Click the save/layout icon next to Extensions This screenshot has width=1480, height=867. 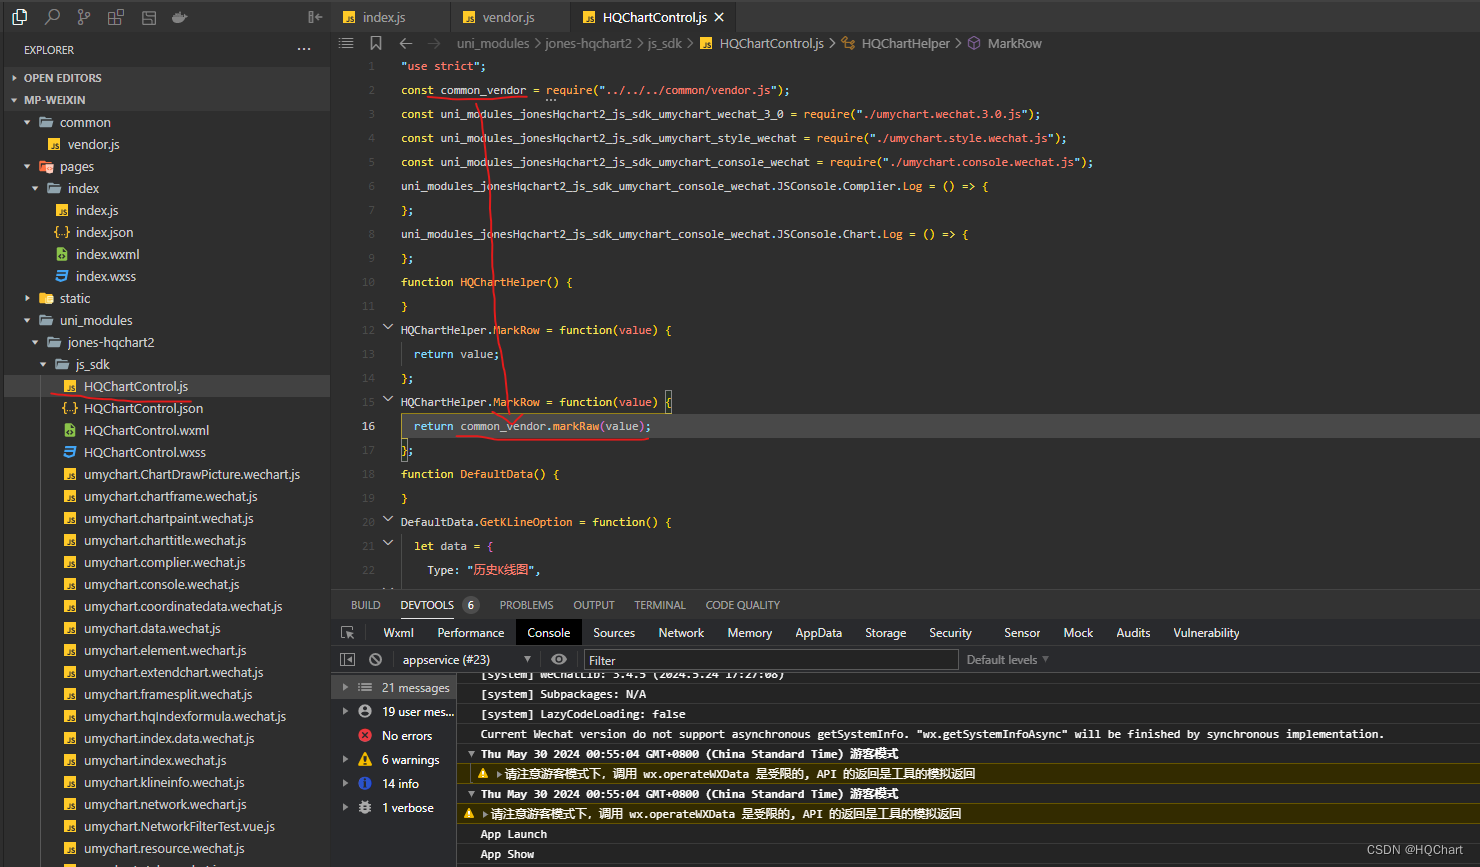[148, 17]
